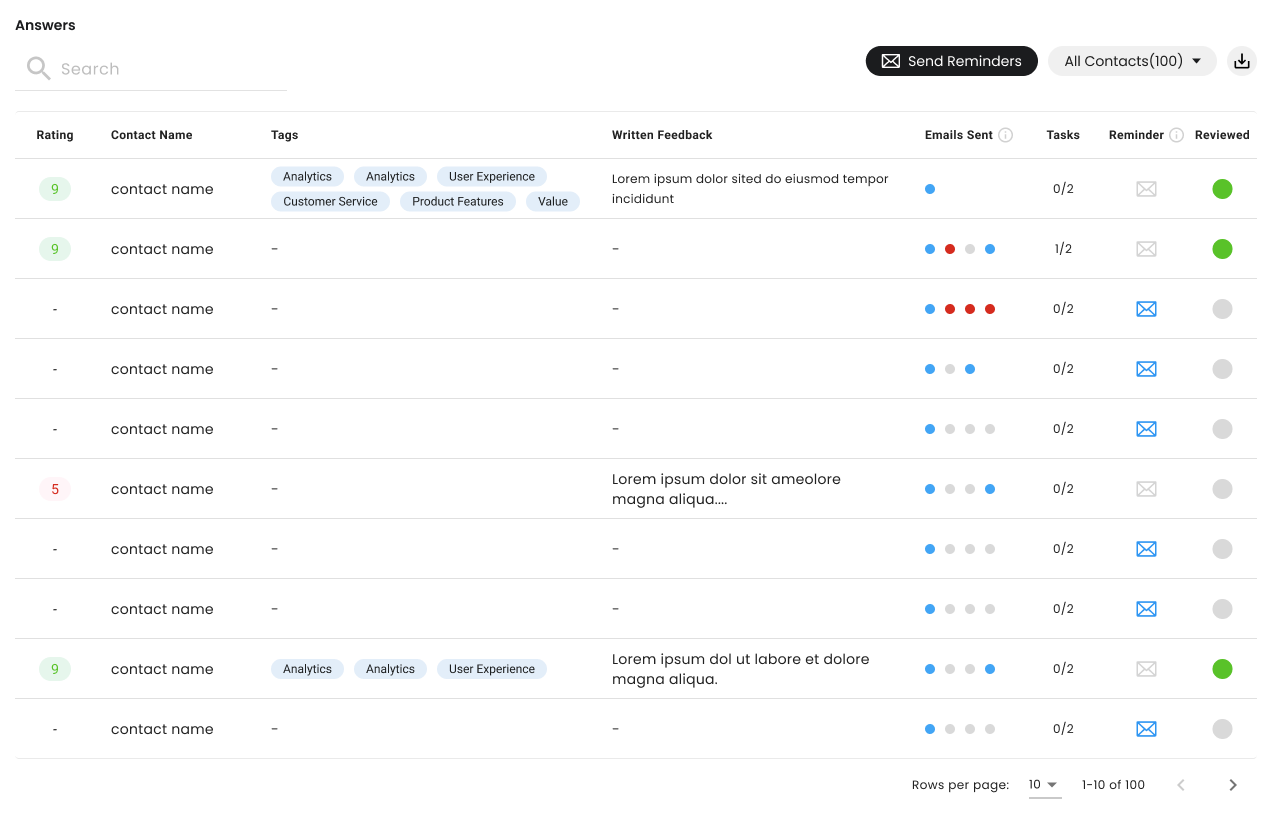Click the reminder envelope in the Customer Service tags row
This screenshot has height=826, width=1272.
coord(1146,189)
